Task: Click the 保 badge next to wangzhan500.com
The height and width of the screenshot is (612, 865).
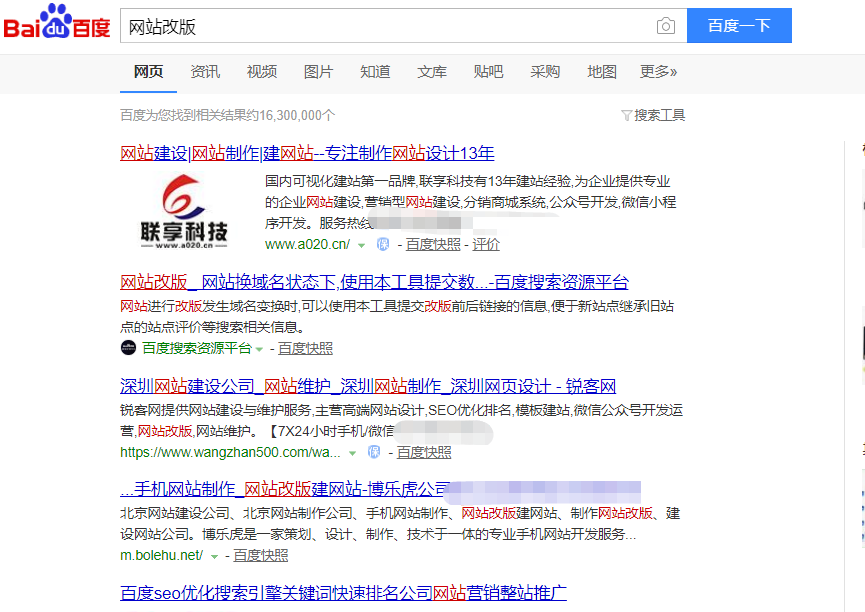Action: point(374,452)
